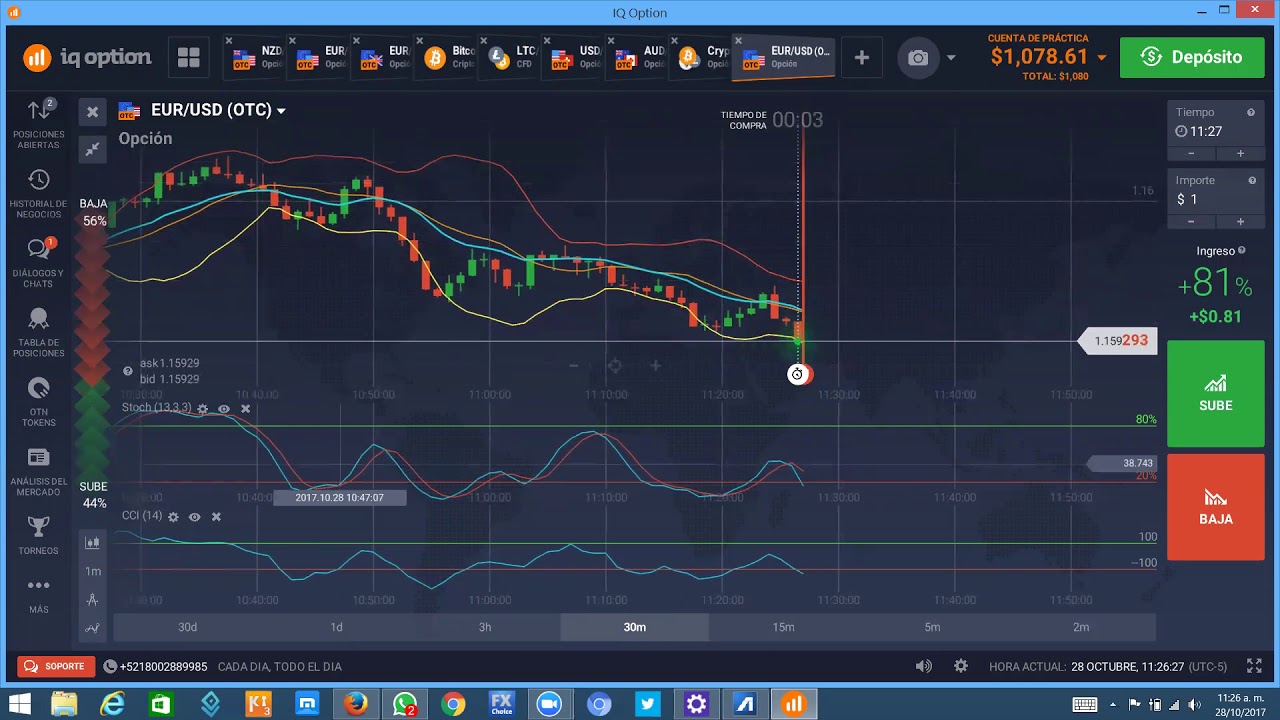
Task: Add a new asset tab with plus
Action: click(861, 58)
